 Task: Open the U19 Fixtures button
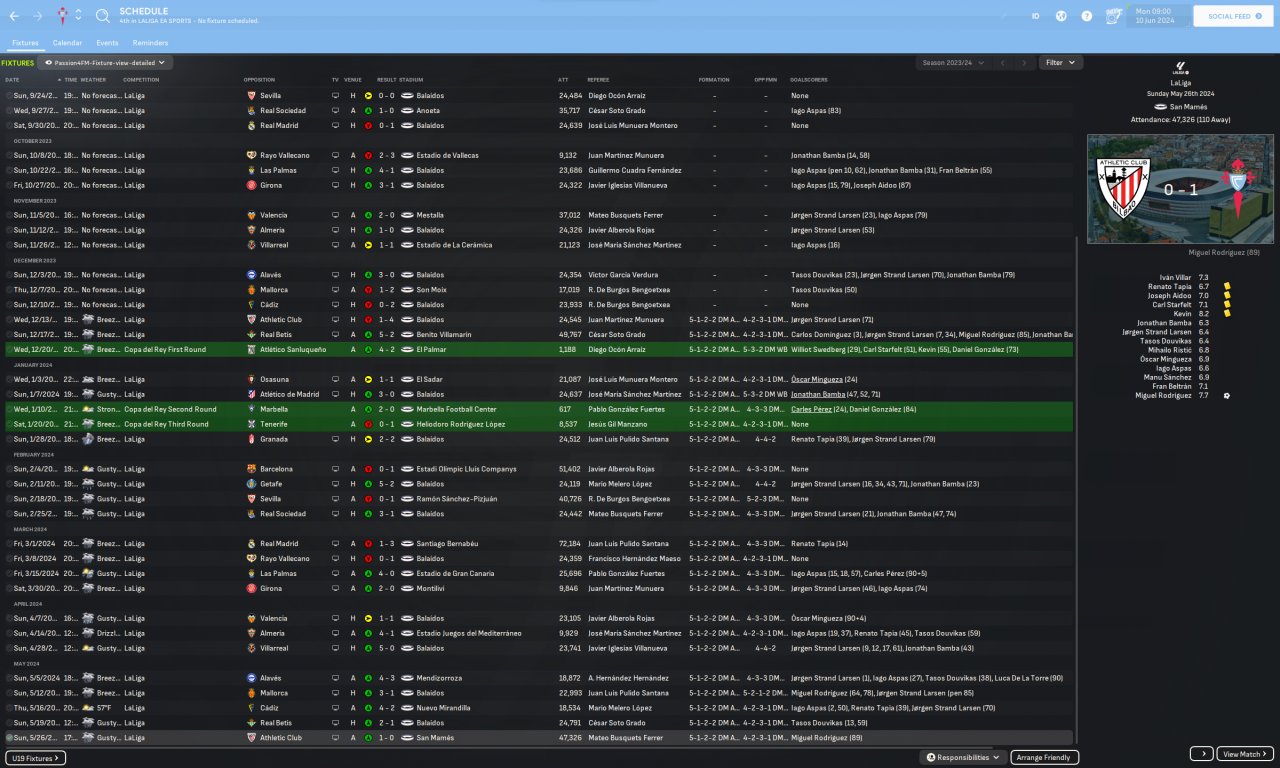click(35, 758)
